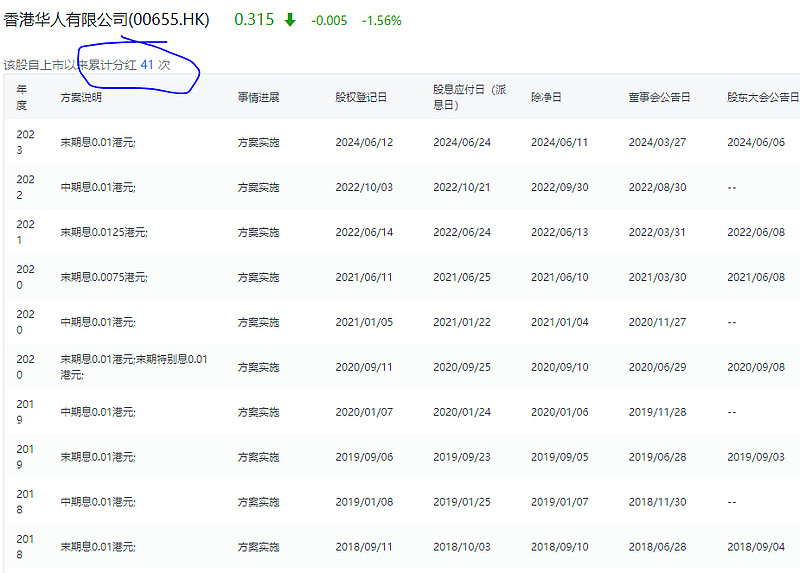Click the green down arrow price icon
800x573 pixels.
[x=290, y=20]
